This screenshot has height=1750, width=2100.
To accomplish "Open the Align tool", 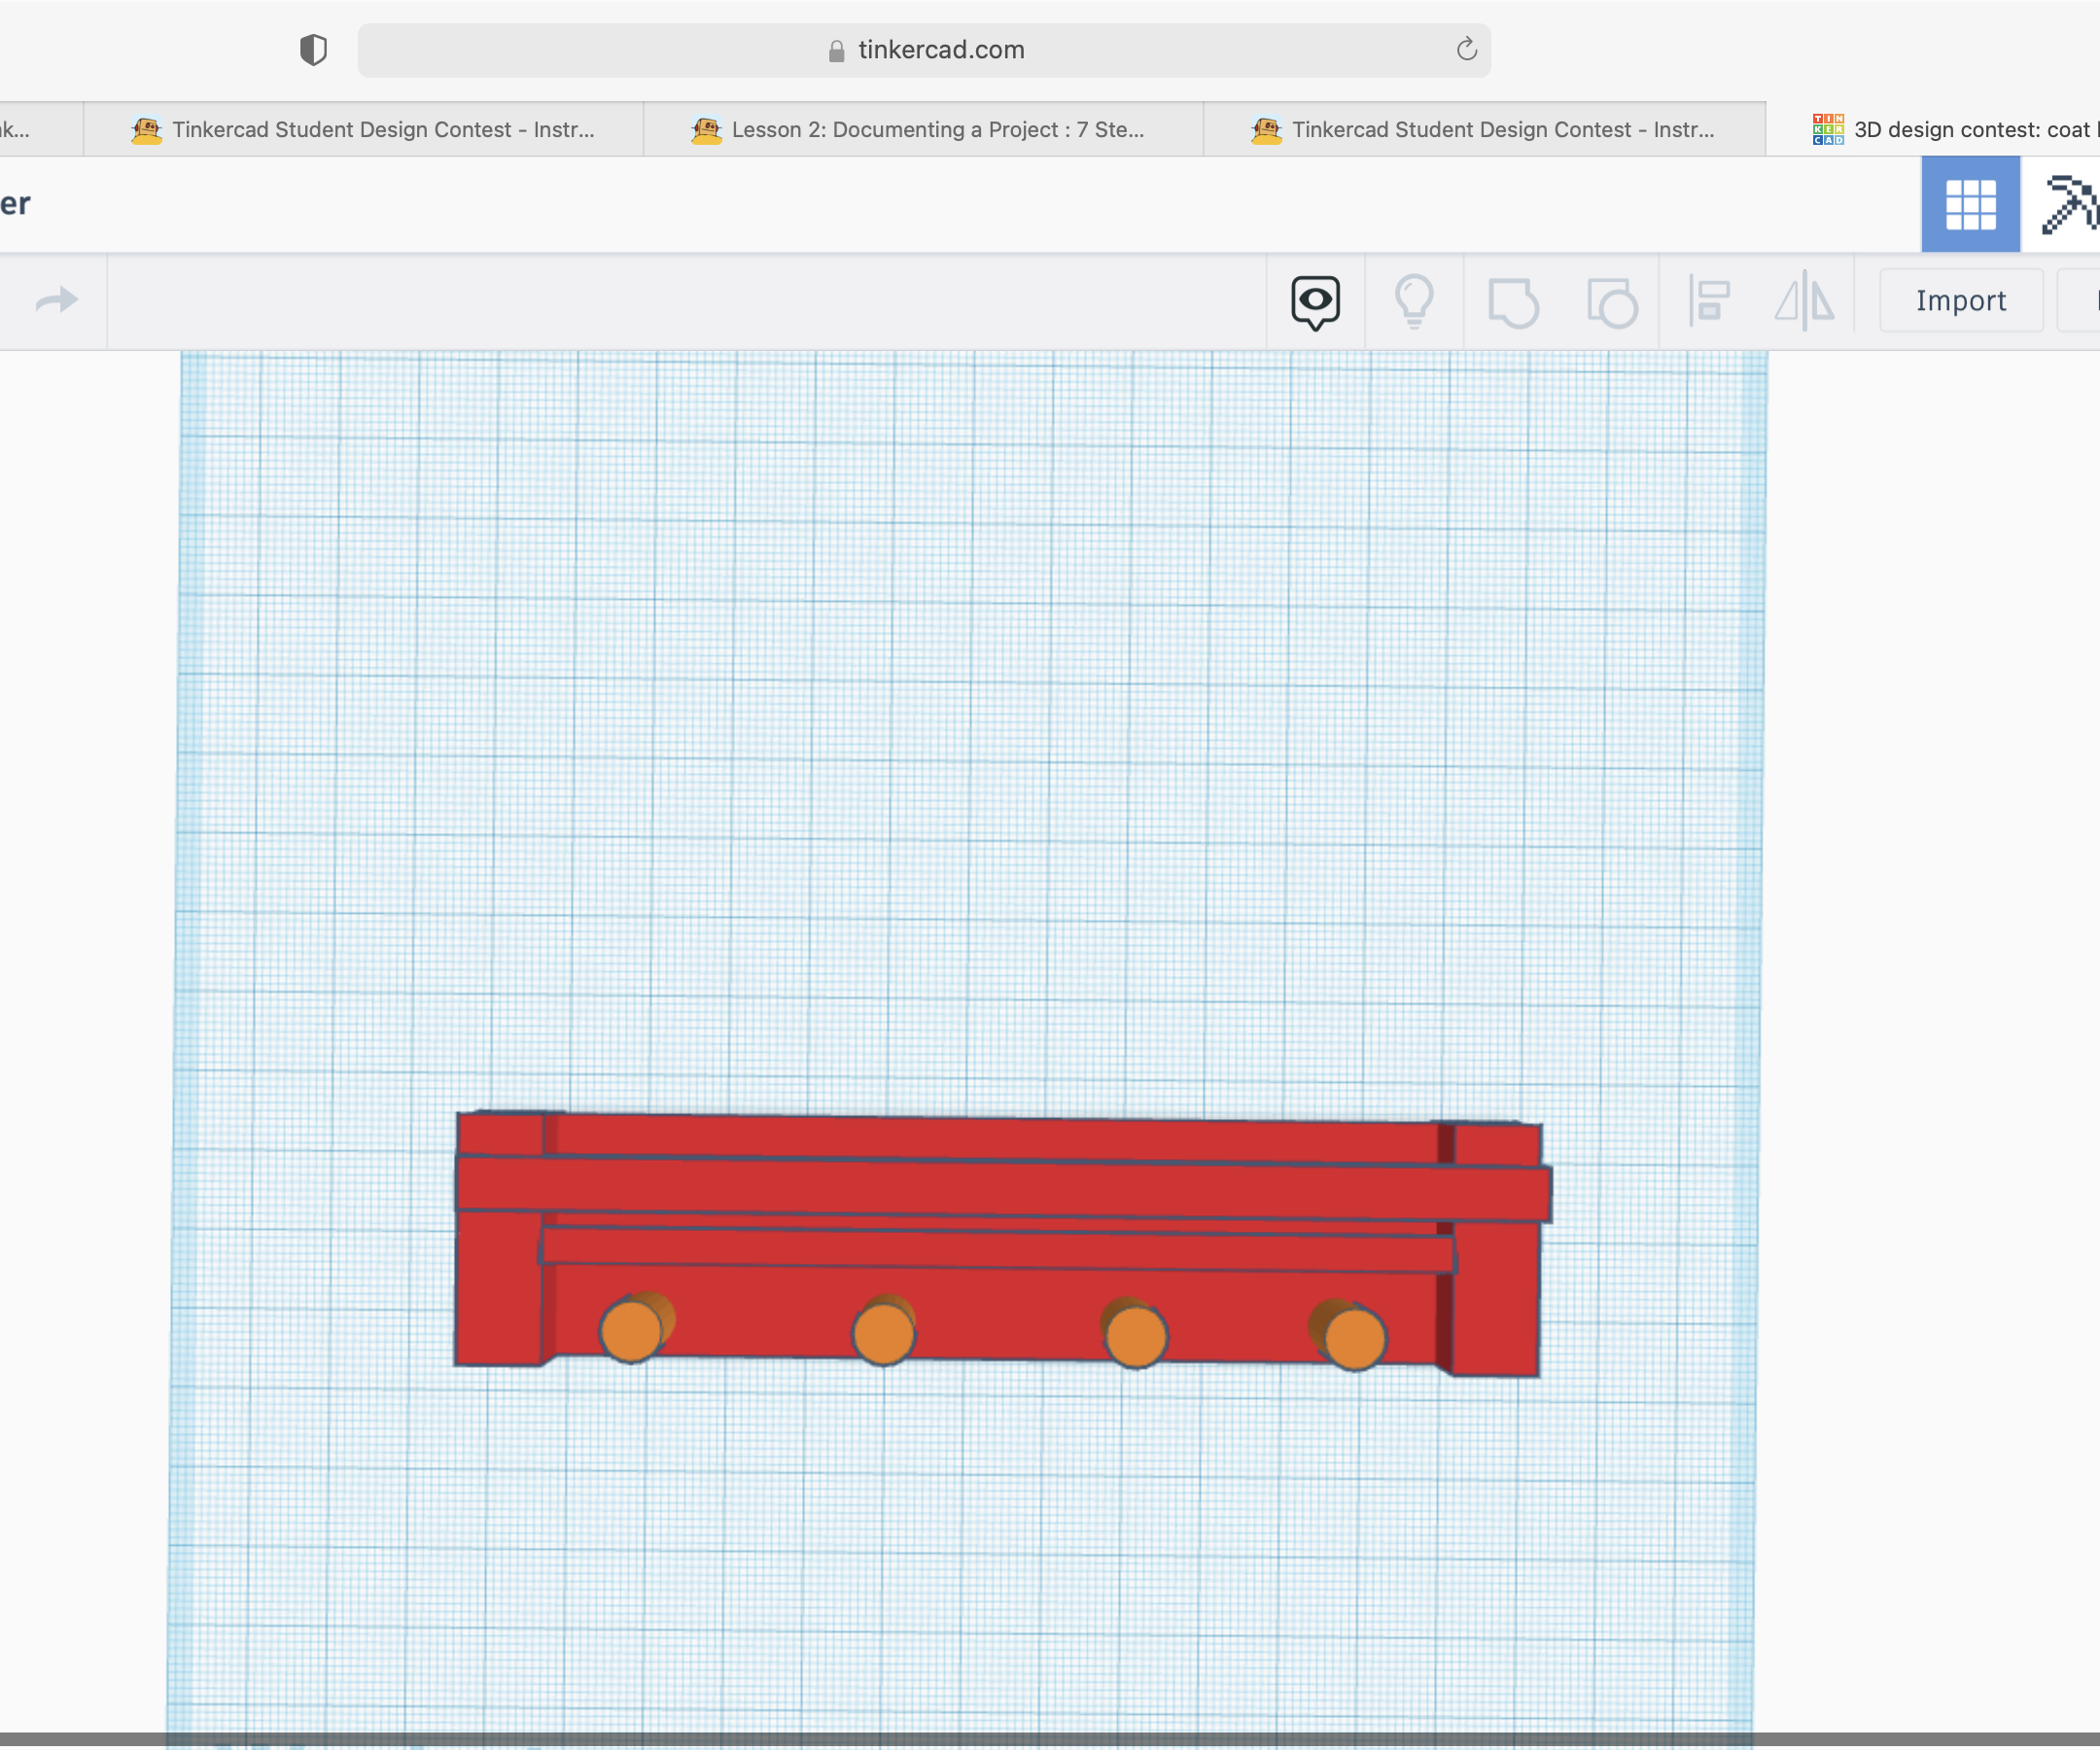I will click(x=1709, y=301).
